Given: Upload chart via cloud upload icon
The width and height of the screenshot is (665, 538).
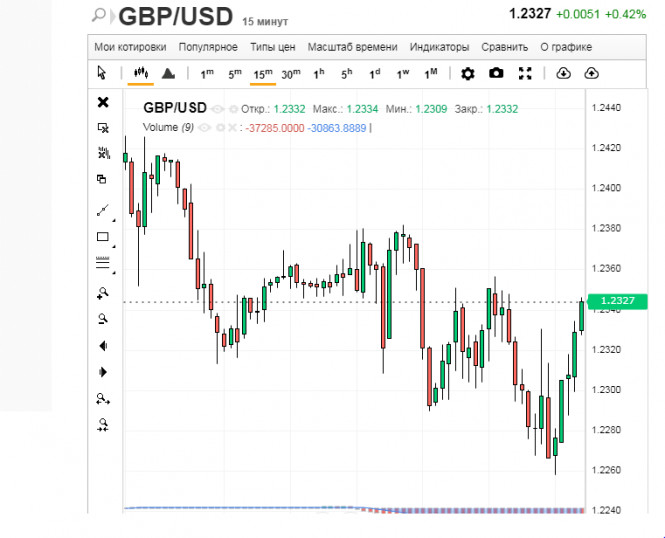Looking at the screenshot, I should 591,73.
